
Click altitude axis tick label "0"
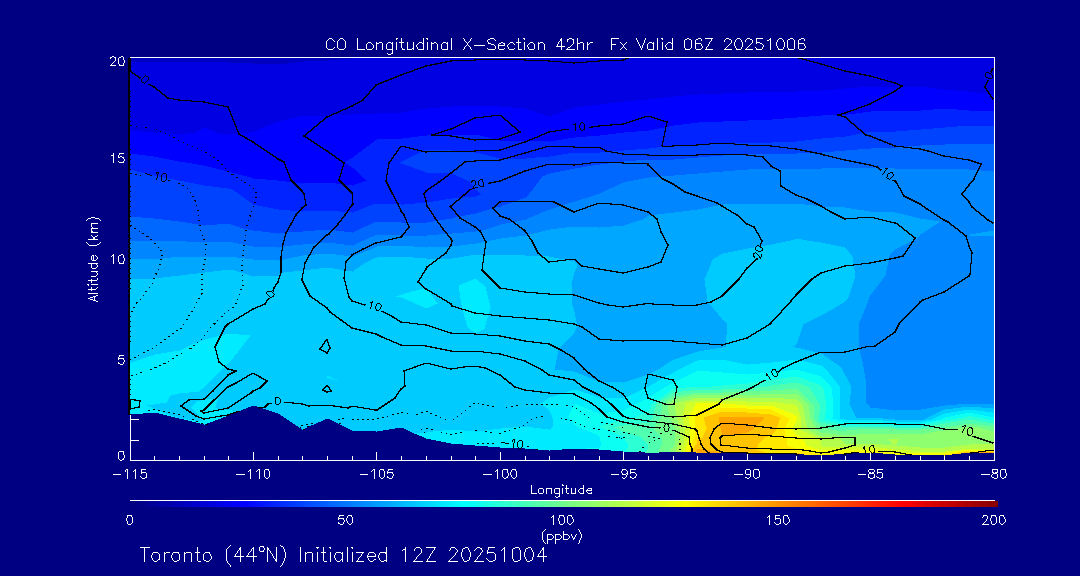121,456
